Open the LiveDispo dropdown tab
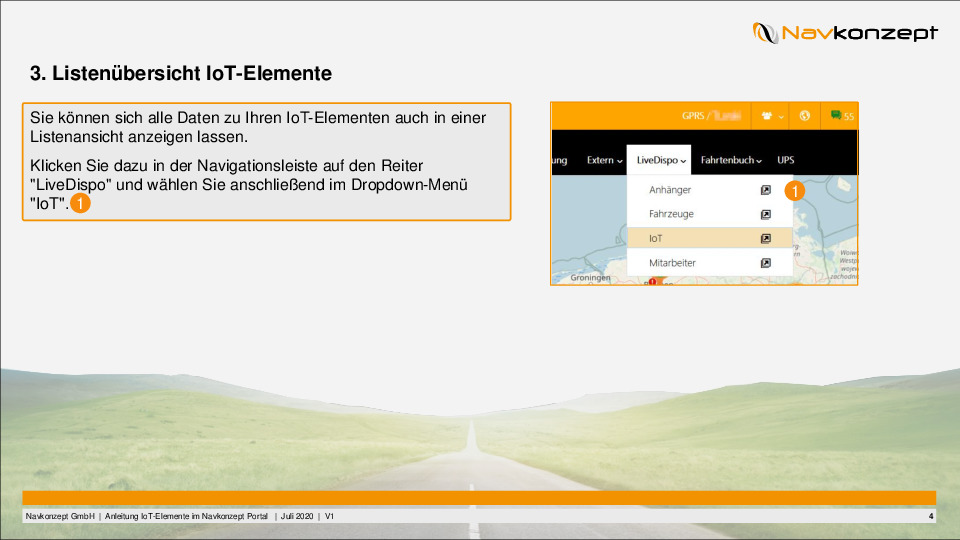 coord(659,160)
